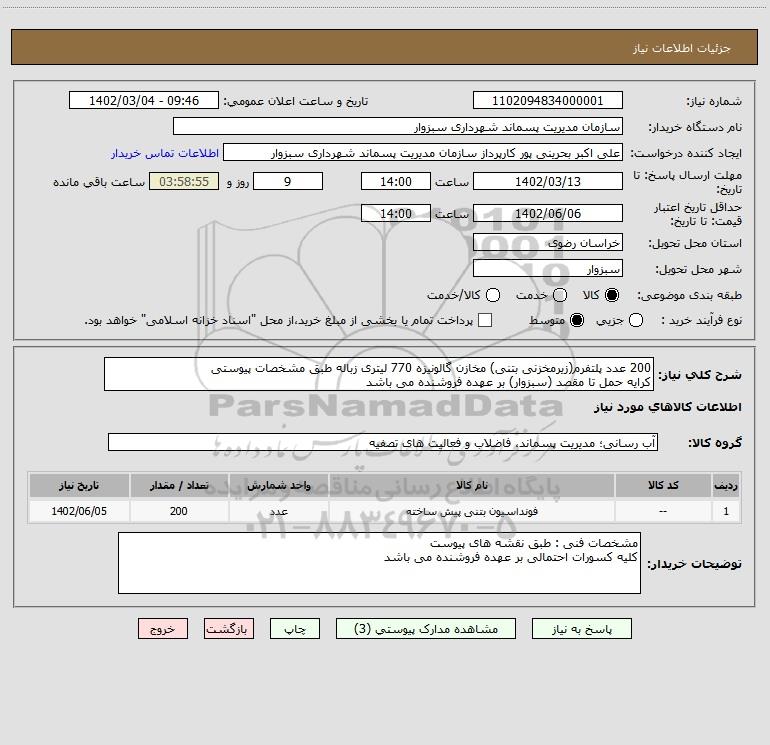Click the need date cell 1402/06/05

point(79,511)
